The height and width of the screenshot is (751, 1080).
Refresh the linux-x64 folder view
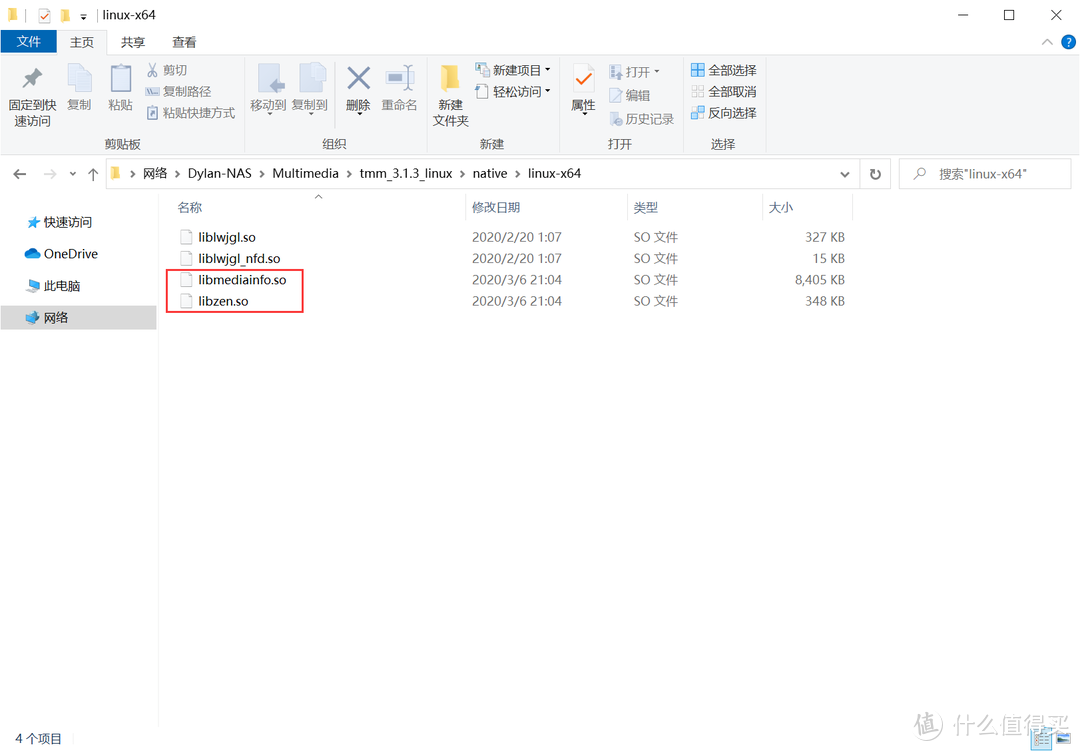(x=875, y=174)
